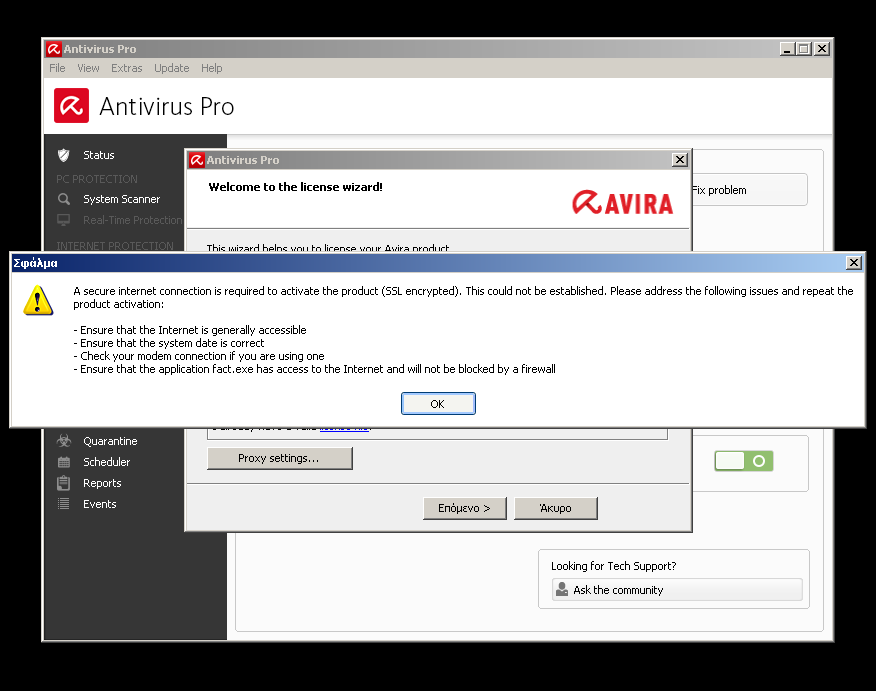Click 'Welcome to the license wizard!' heading
The image size is (876, 691).
pyautogui.click(x=296, y=187)
